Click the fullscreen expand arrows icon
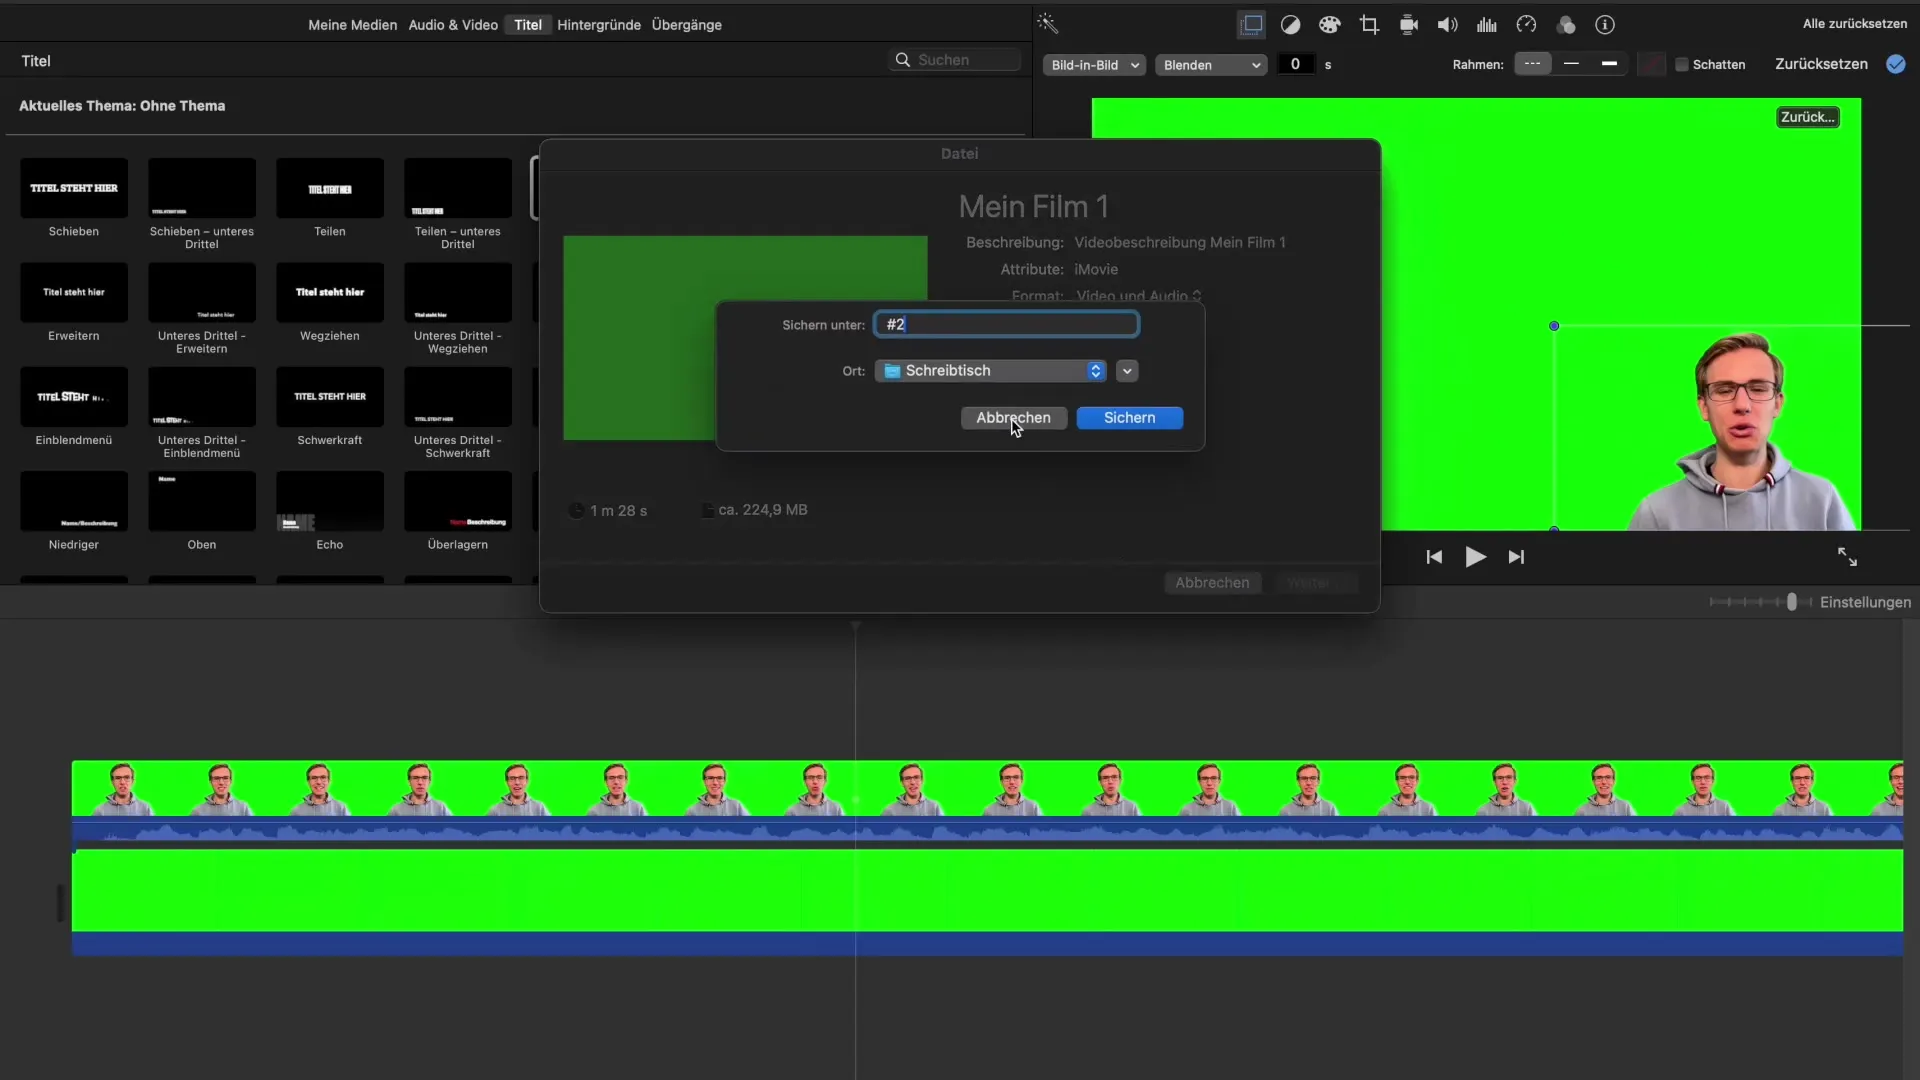This screenshot has height=1080, width=1920. pos(1847,557)
